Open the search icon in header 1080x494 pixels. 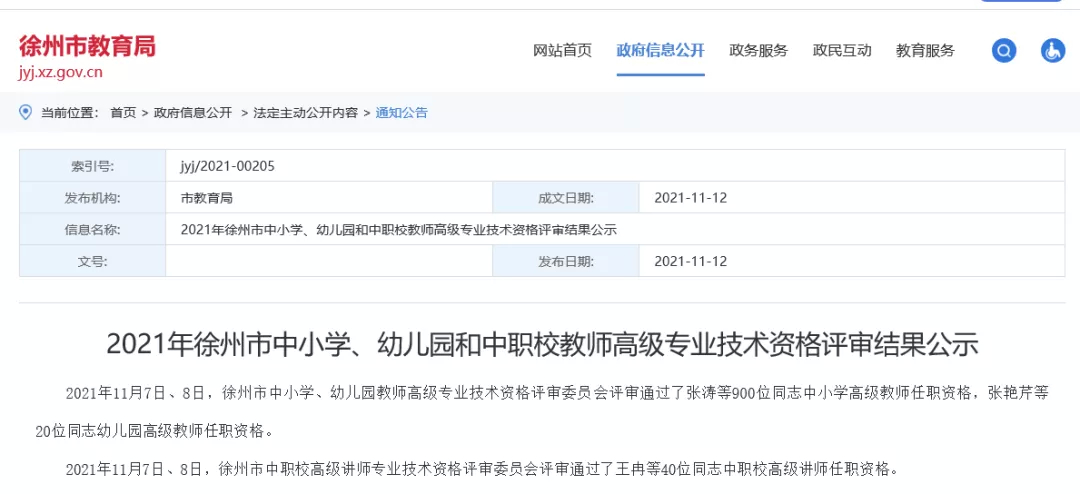click(x=1004, y=50)
